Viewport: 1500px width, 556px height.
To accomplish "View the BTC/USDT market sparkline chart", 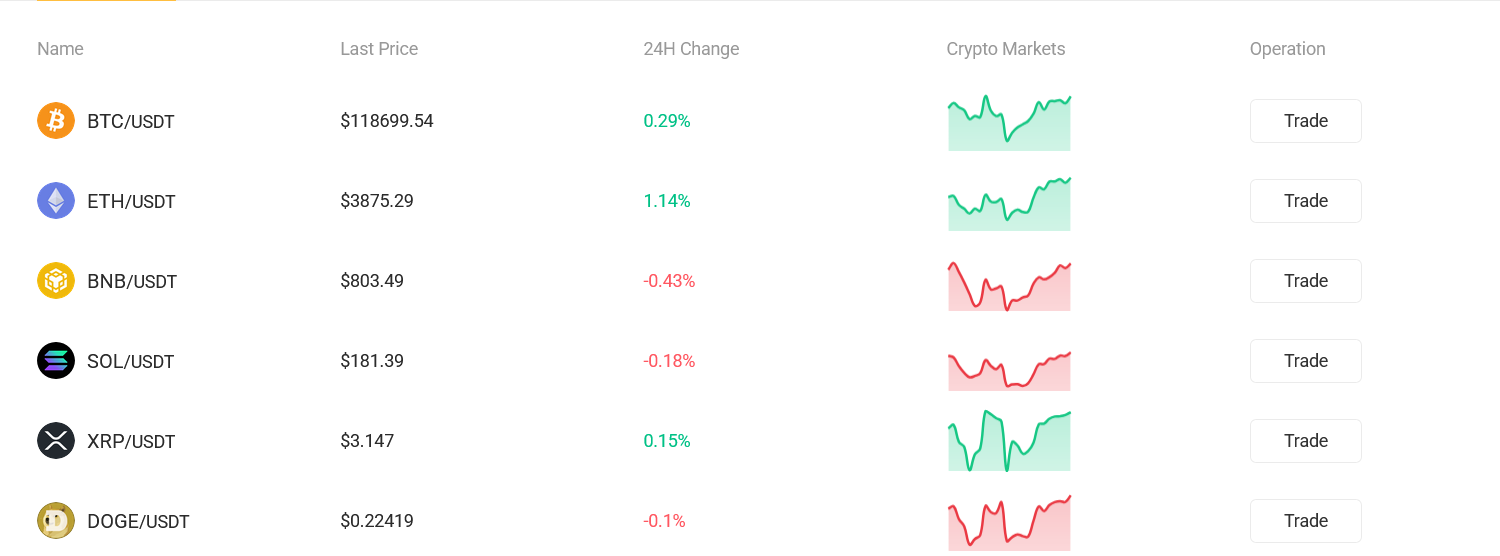I will tap(1009, 124).
